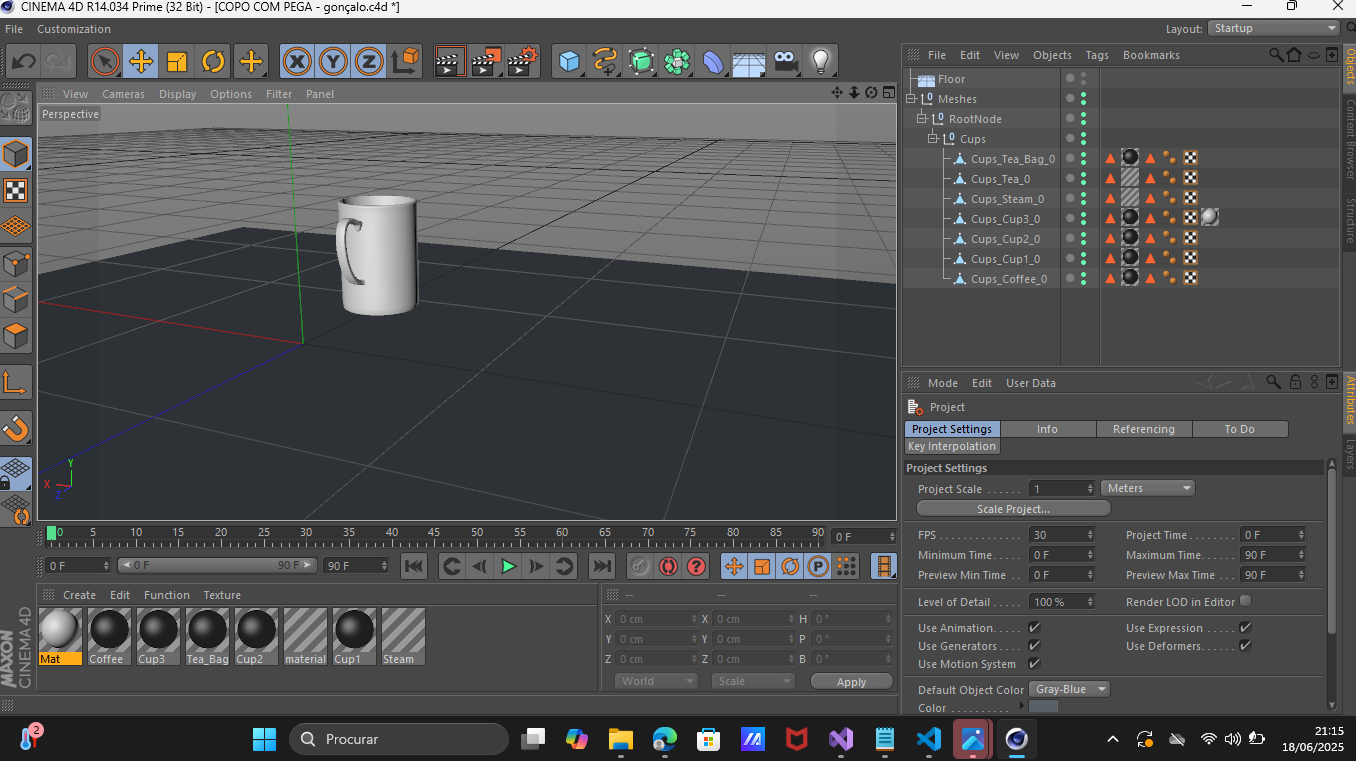Viewport: 1356px width, 761px height.
Task: Click Make Editable icon in left sidebar
Action: (x=16, y=110)
